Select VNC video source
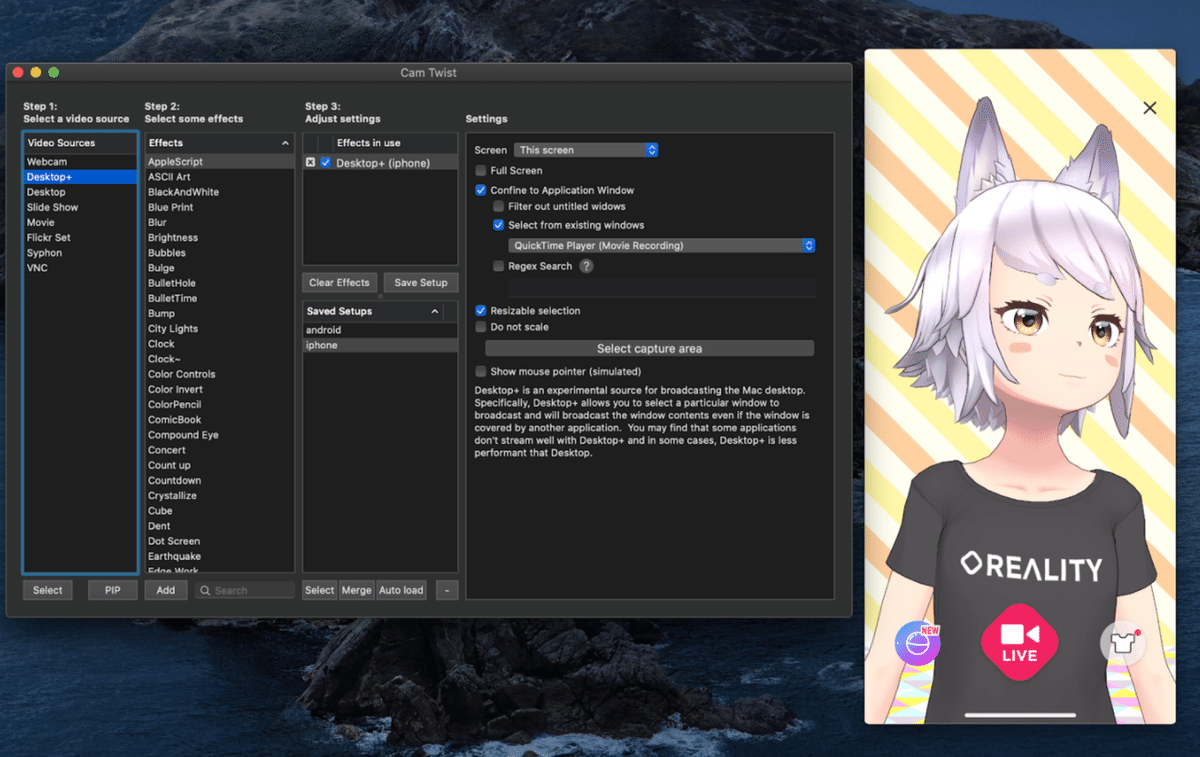Image resolution: width=1200 pixels, height=757 pixels. pyautogui.click(x=80, y=268)
